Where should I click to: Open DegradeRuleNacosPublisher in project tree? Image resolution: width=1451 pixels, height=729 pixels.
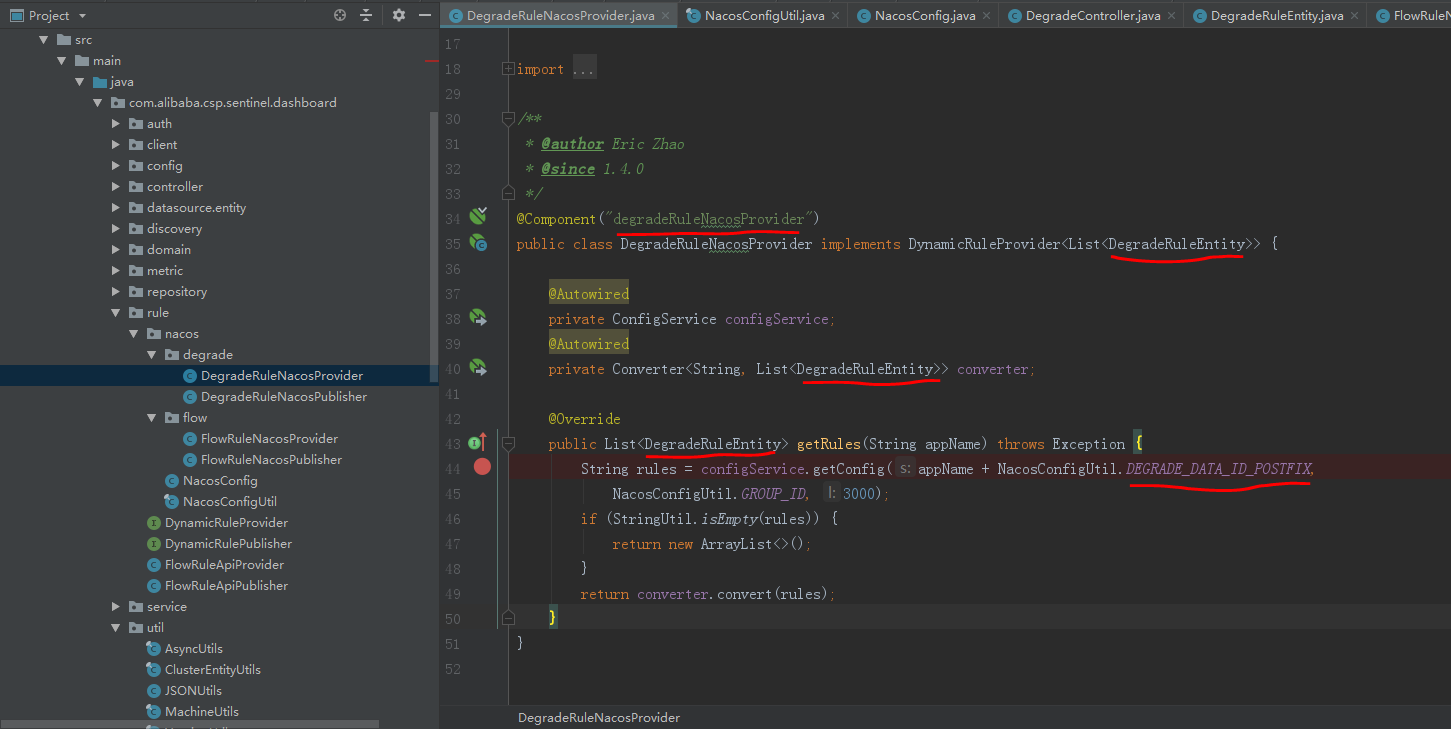pos(283,397)
